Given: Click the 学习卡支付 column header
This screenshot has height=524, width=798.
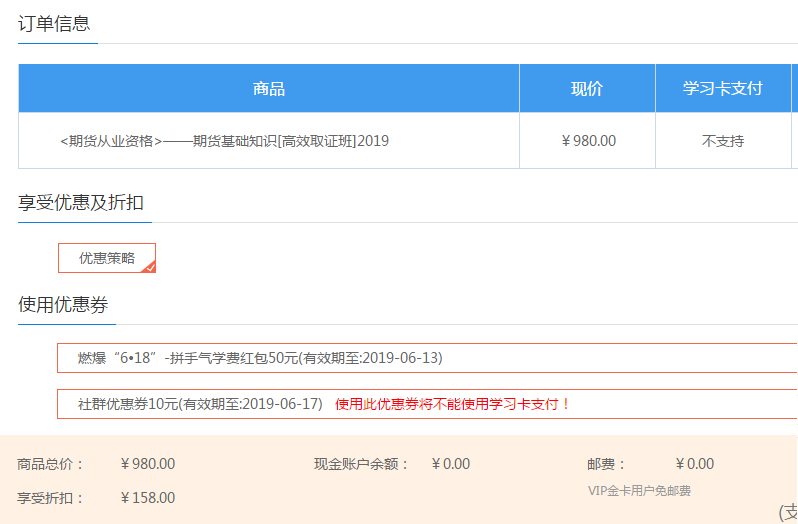Looking at the screenshot, I should click(x=722, y=89).
